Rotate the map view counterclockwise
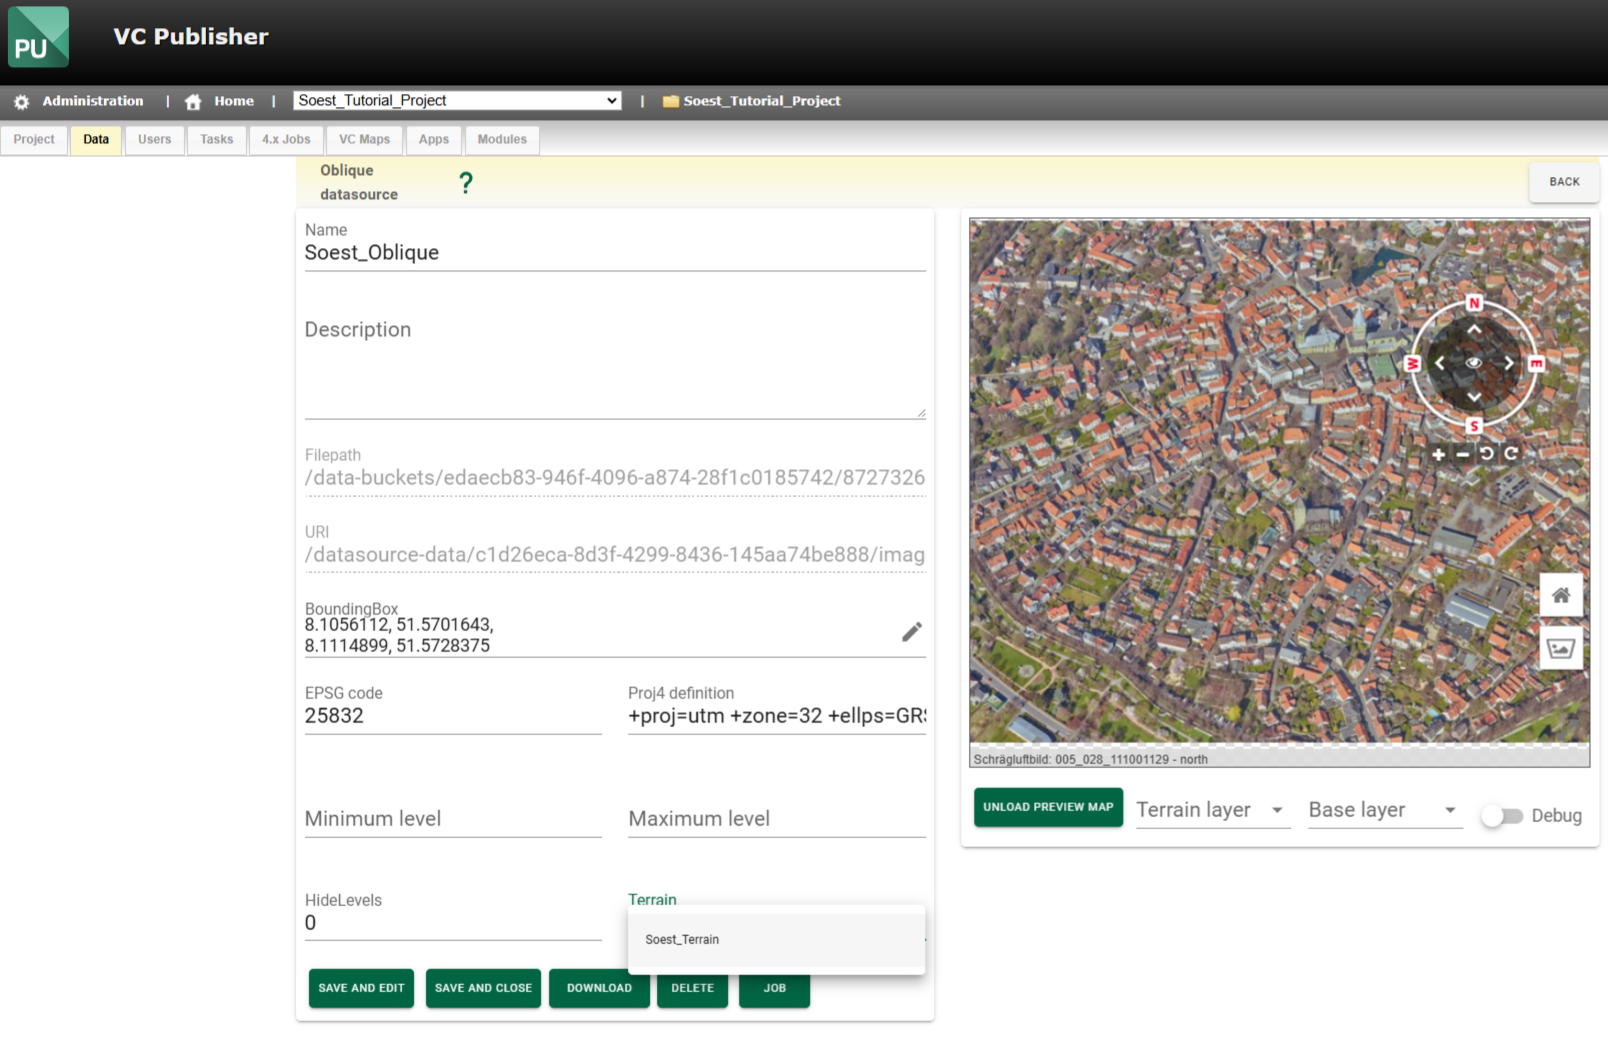 [1487, 454]
